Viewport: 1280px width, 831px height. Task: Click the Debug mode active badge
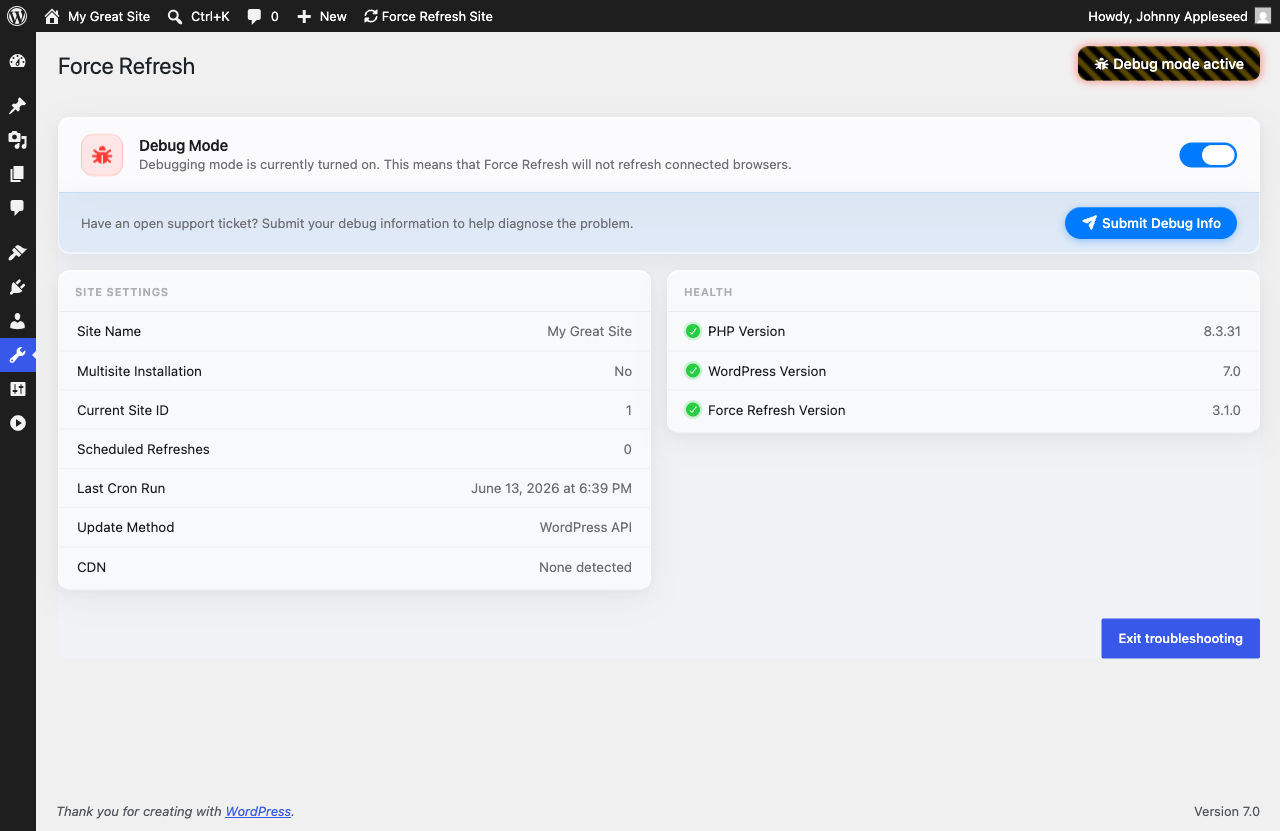(x=1168, y=64)
